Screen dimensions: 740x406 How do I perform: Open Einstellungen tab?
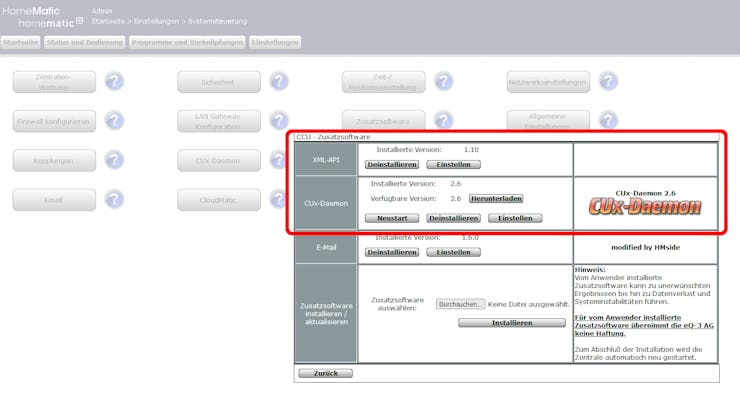[275, 42]
